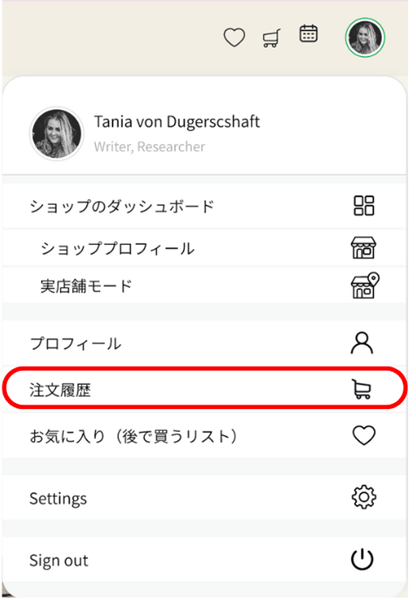The width and height of the screenshot is (416, 600).
Task: Open ショップのダッシュボード menu item
Action: click(x=204, y=207)
